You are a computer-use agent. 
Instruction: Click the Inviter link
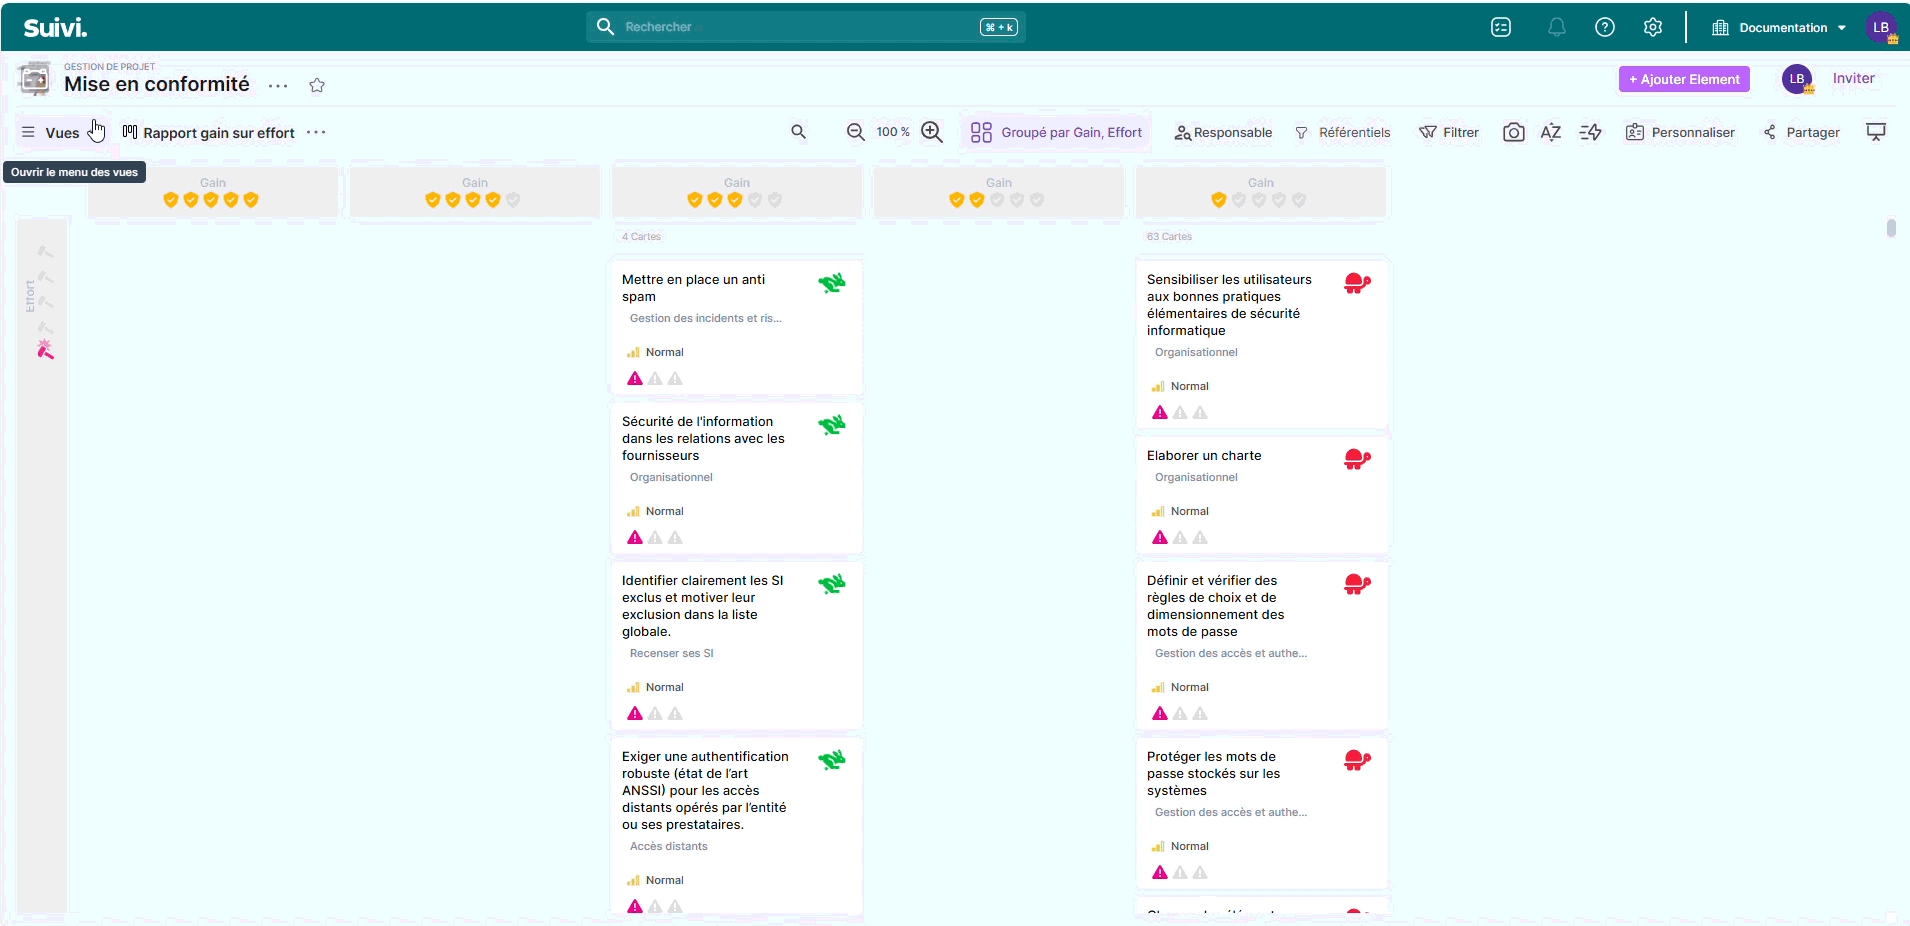(x=1853, y=78)
